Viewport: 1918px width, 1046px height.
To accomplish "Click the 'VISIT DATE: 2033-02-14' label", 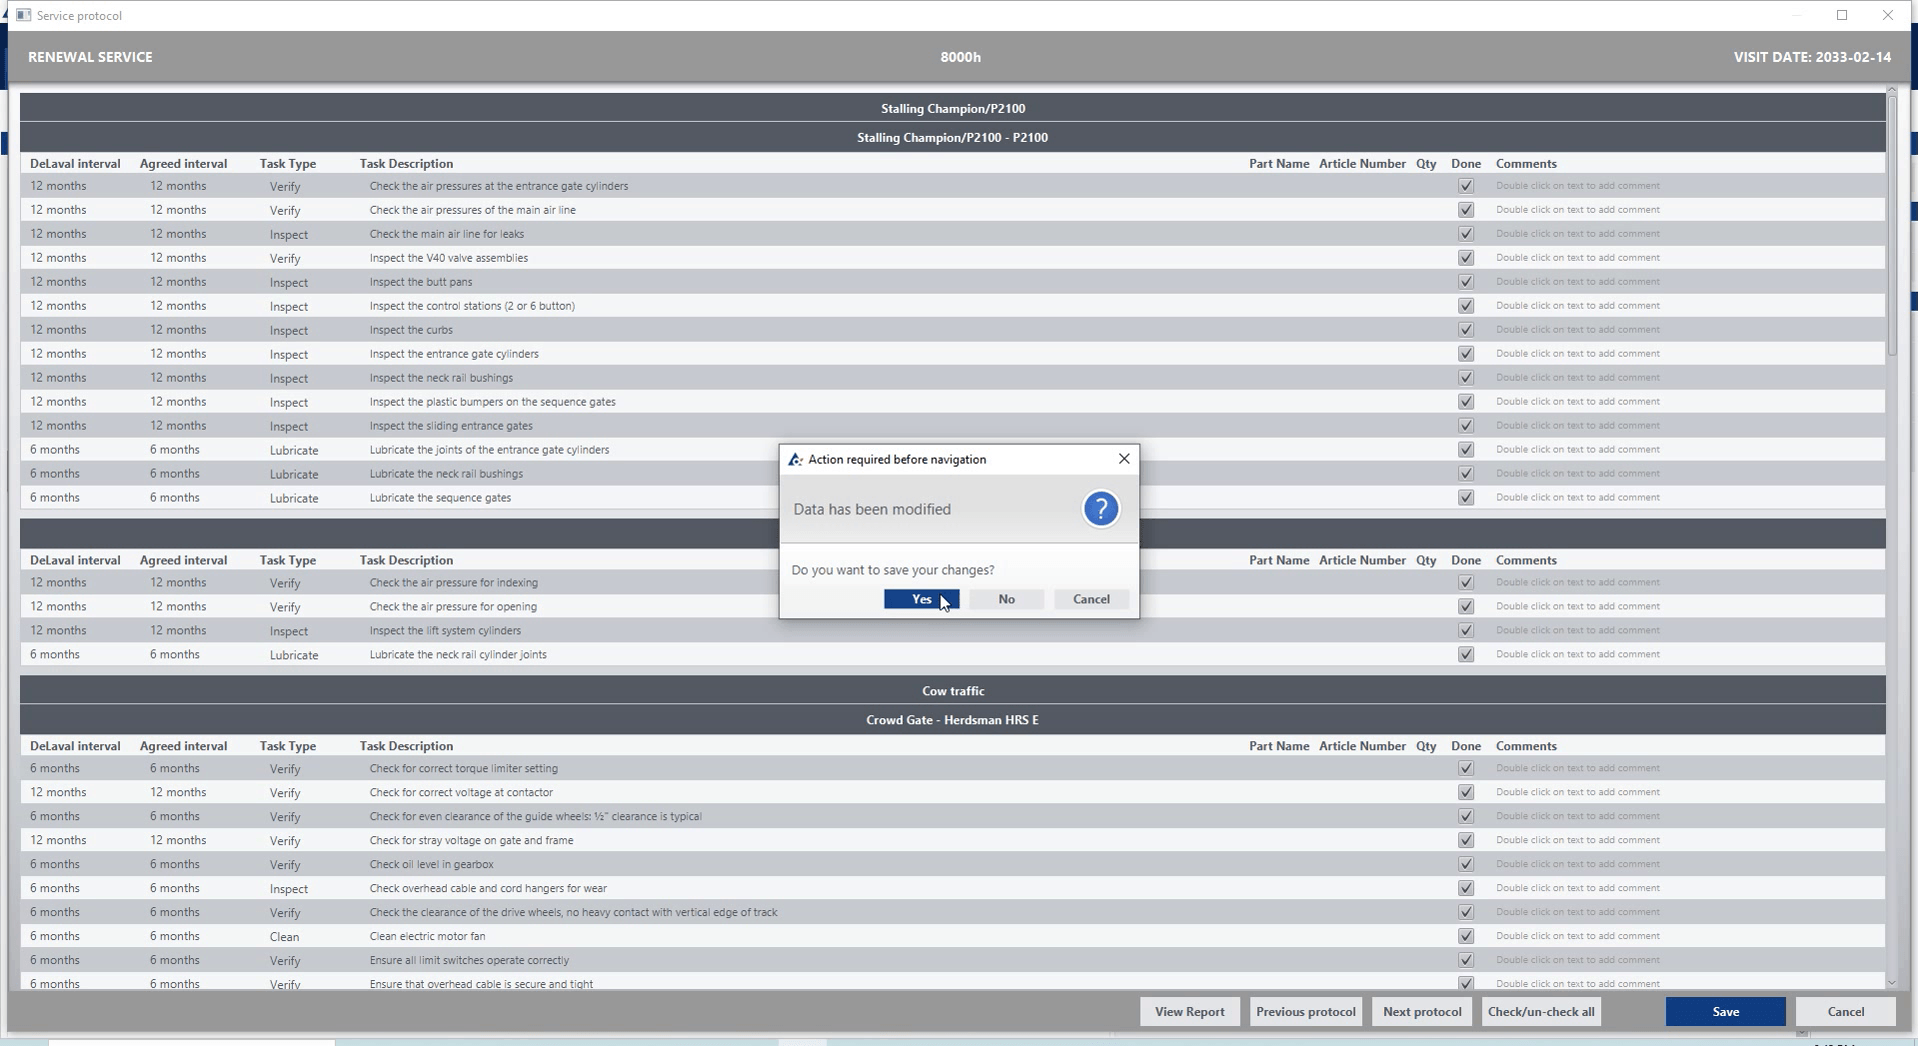I will (x=1812, y=57).
